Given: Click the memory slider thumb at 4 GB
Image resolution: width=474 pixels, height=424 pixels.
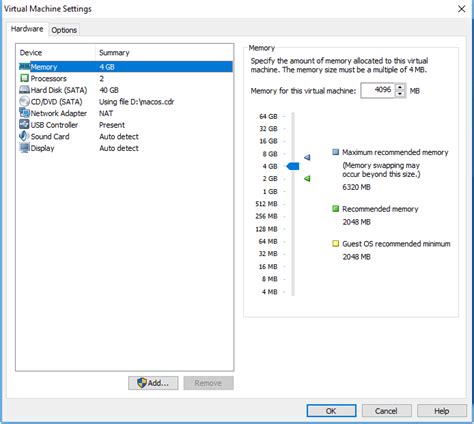Looking at the screenshot, I should (x=293, y=166).
